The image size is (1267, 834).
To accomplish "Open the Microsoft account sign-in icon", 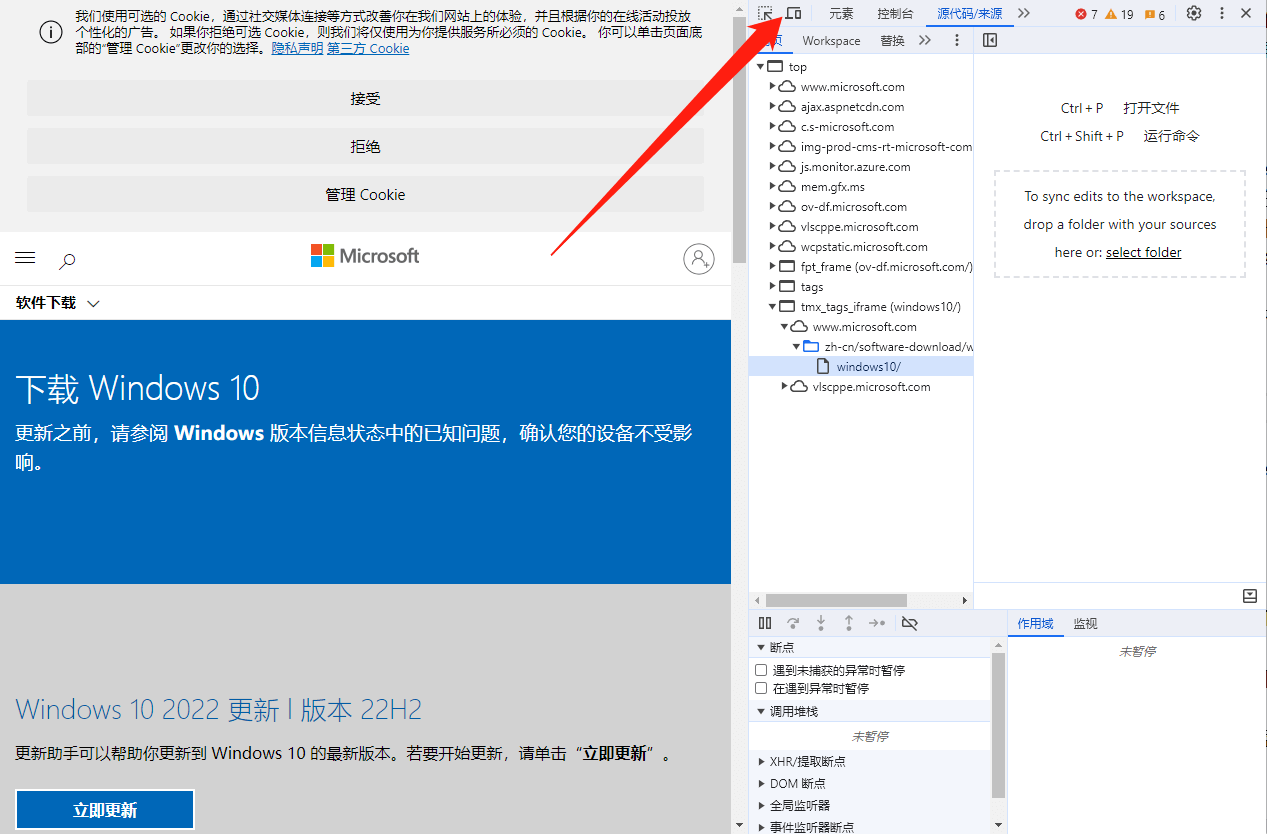I will coord(698,259).
